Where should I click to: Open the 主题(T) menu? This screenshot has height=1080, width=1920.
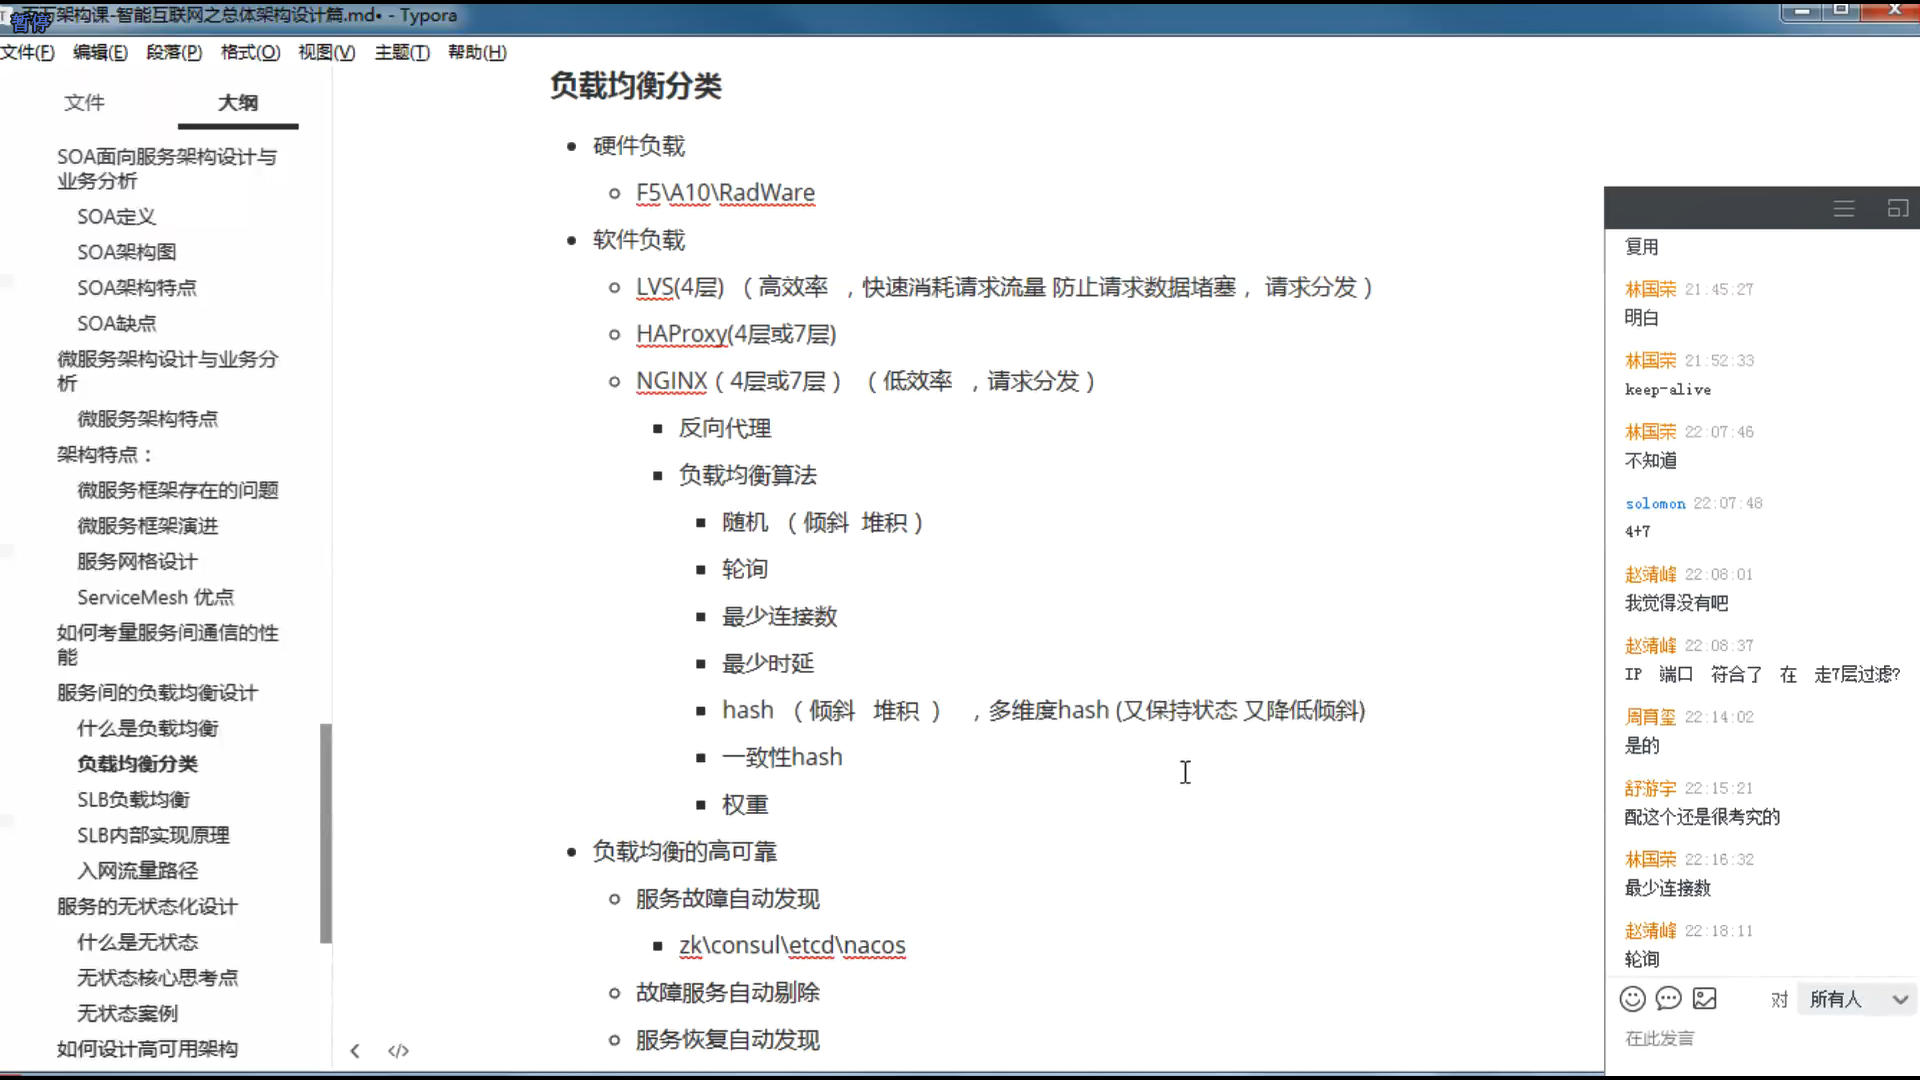tap(402, 52)
